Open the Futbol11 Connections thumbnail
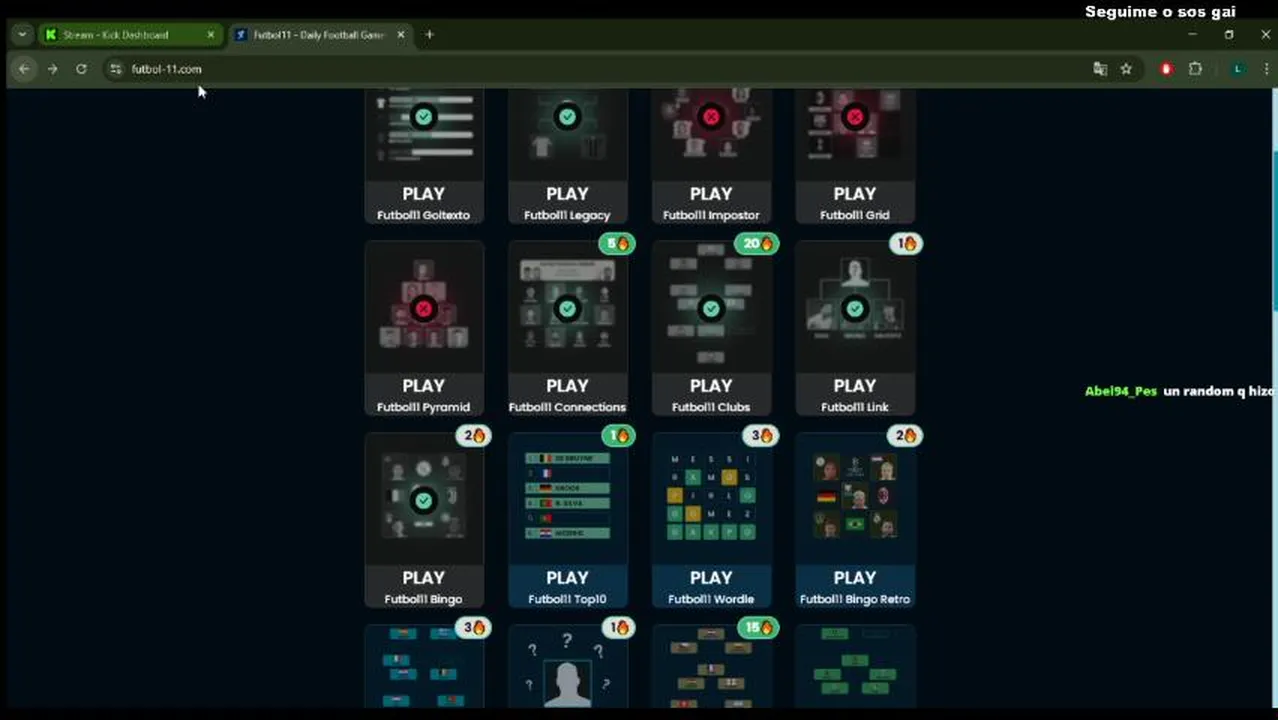The width and height of the screenshot is (1278, 720). point(567,308)
